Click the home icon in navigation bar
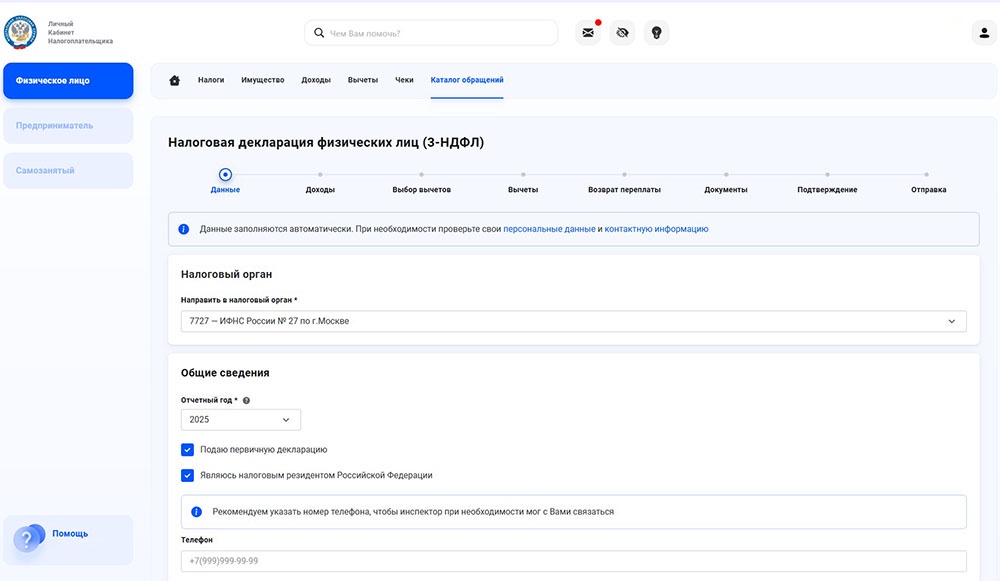Screen dimensions: 1000x581 coord(174,79)
